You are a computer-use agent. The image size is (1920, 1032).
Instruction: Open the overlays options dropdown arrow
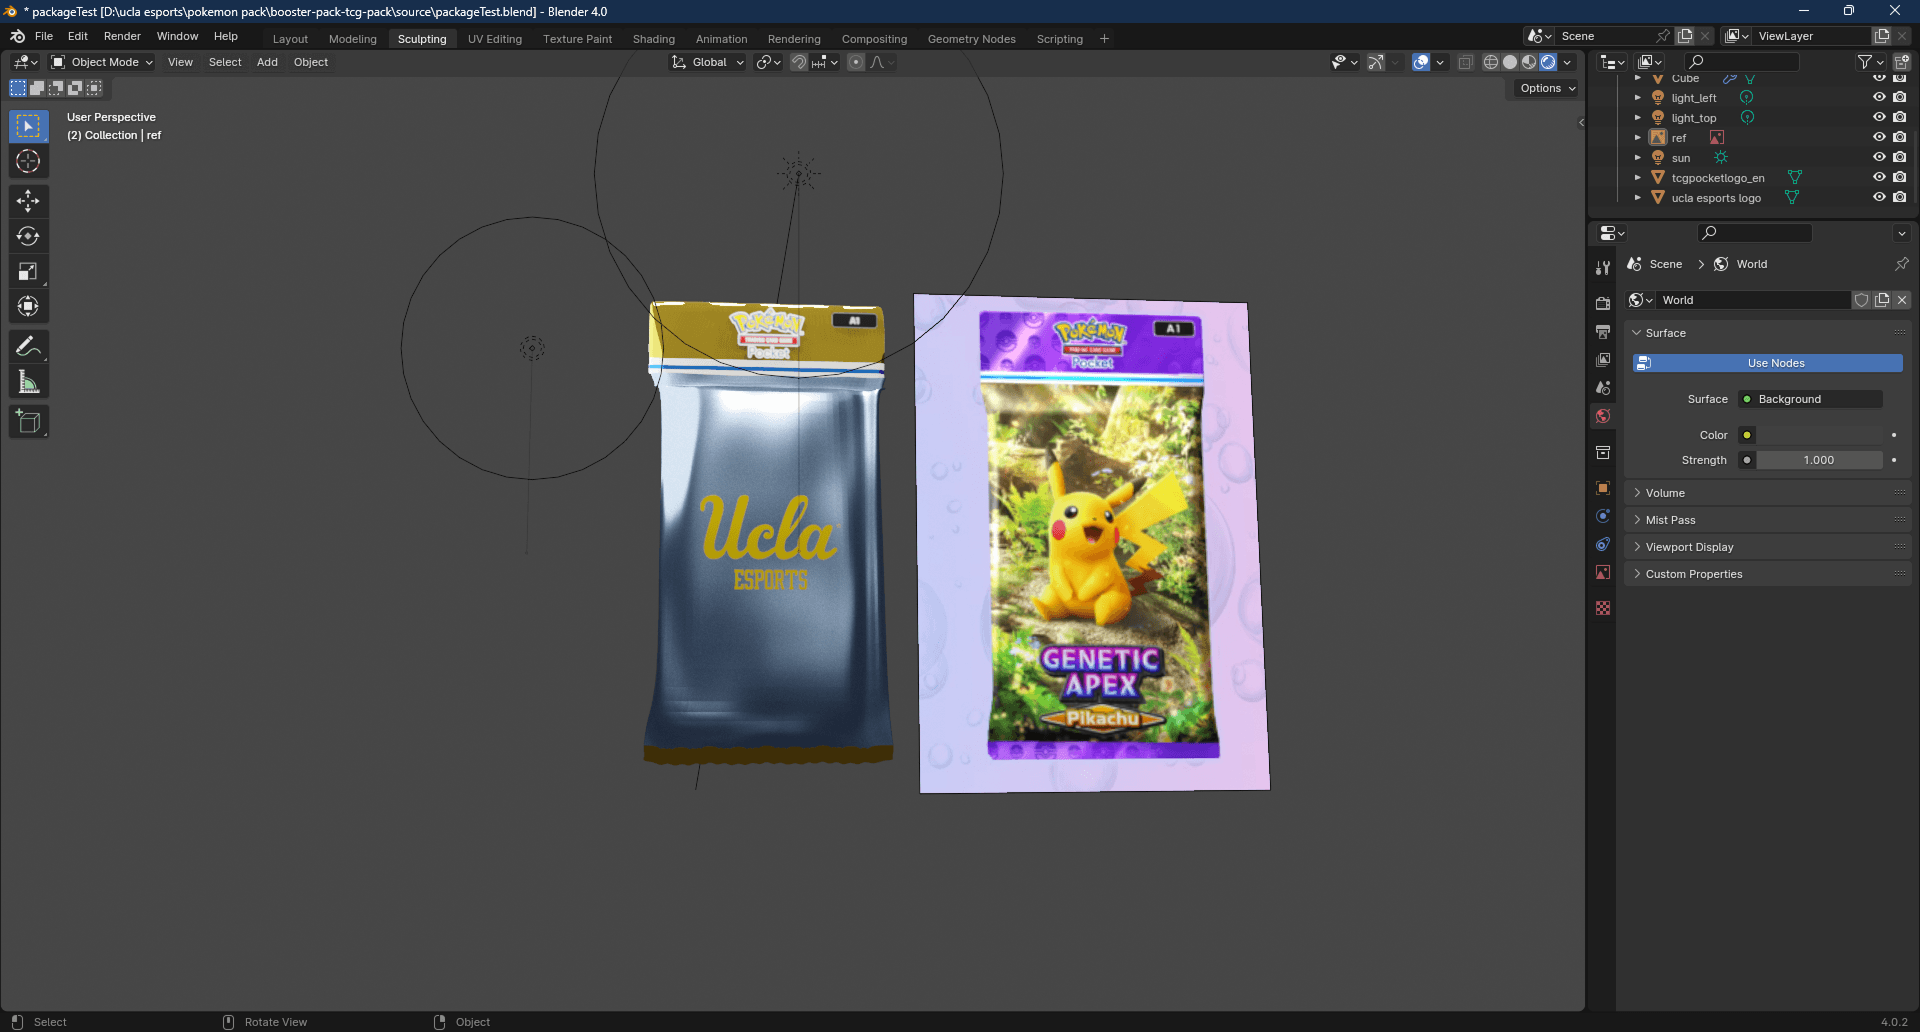(1440, 62)
